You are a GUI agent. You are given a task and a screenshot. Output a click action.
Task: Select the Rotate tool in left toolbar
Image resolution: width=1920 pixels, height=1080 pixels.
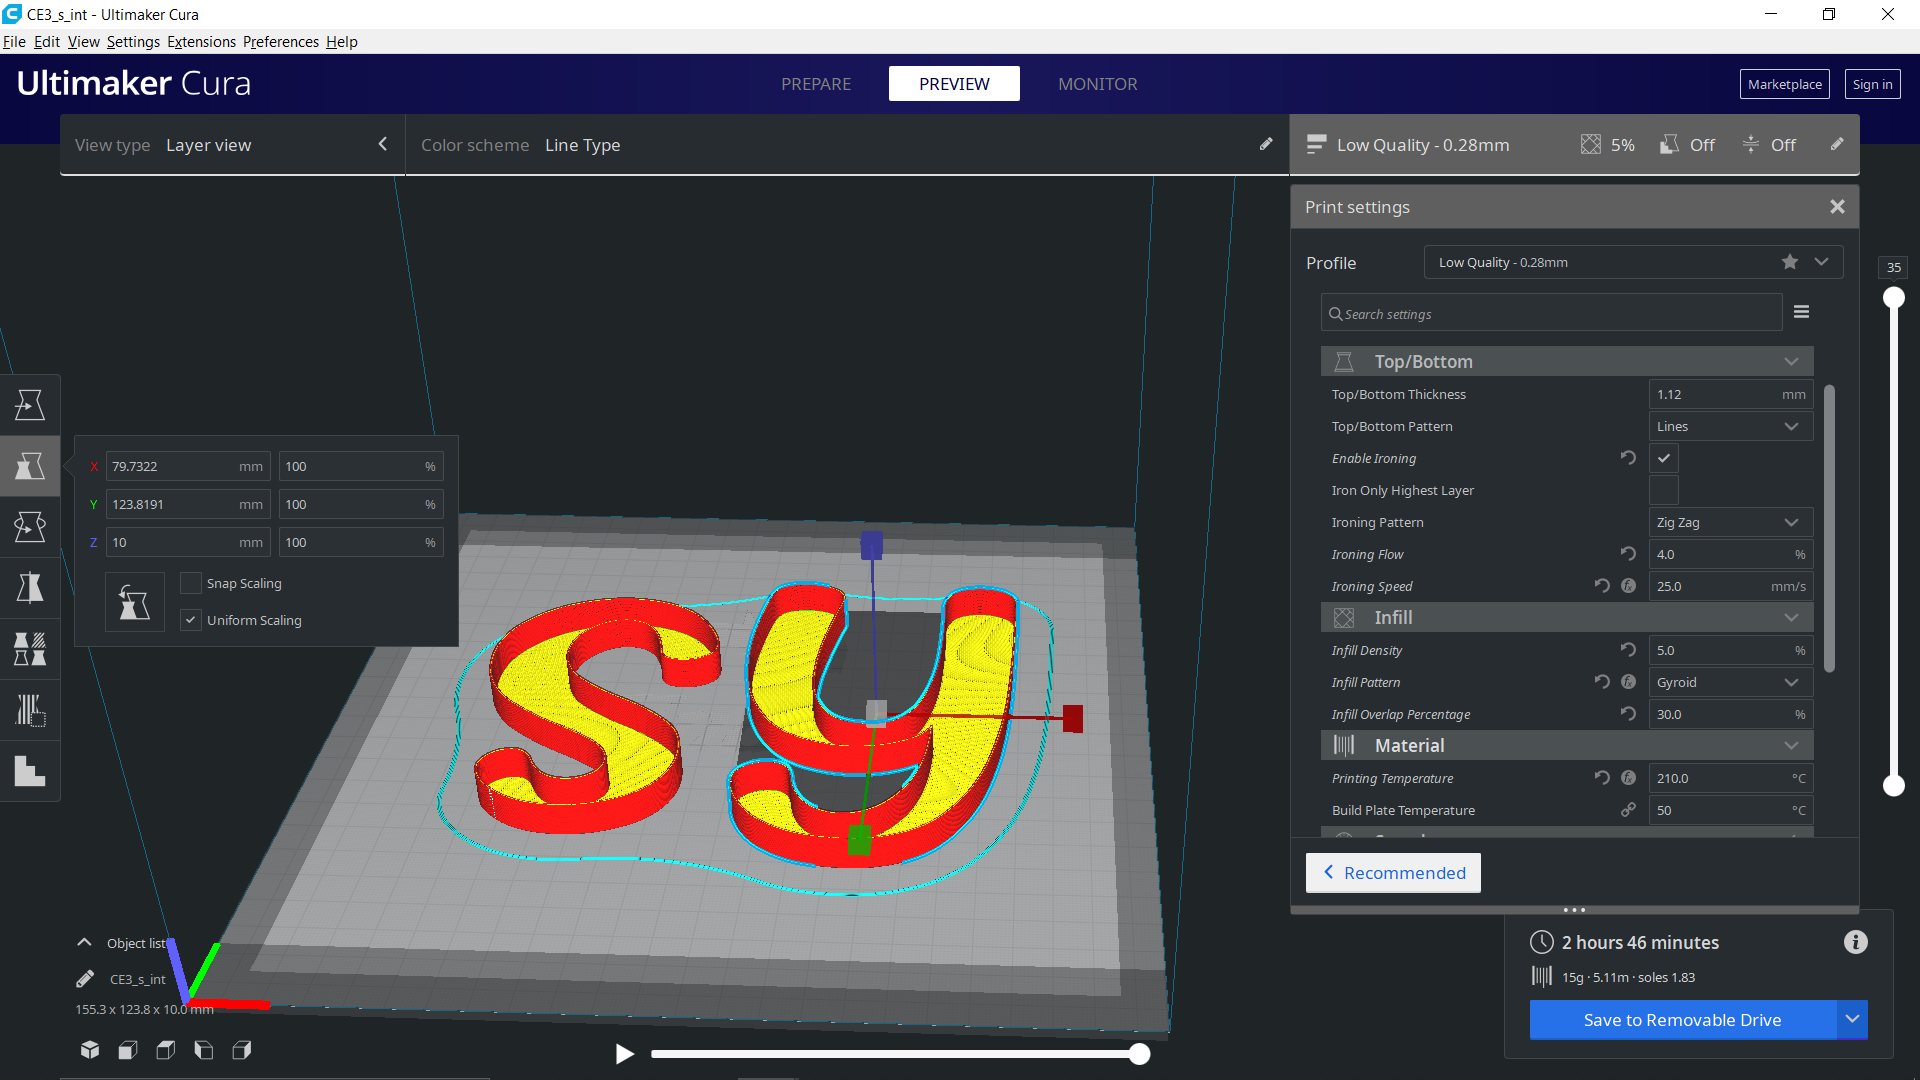pos(30,527)
